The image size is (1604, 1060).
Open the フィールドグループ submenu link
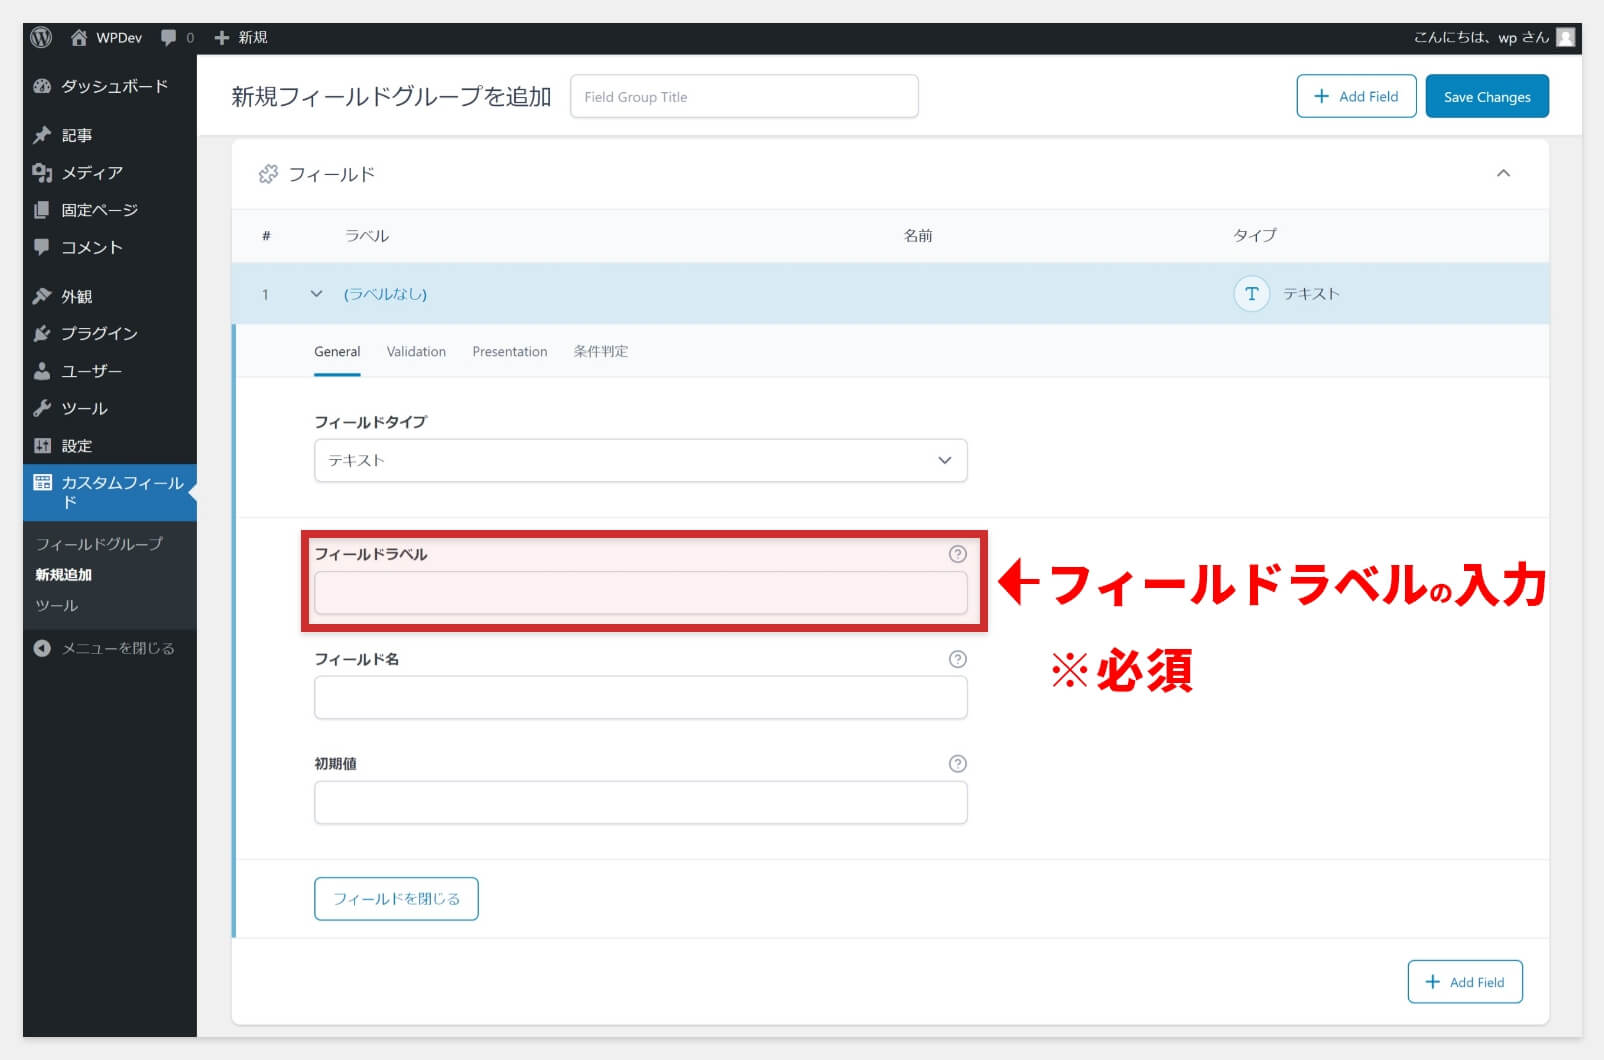(99, 544)
